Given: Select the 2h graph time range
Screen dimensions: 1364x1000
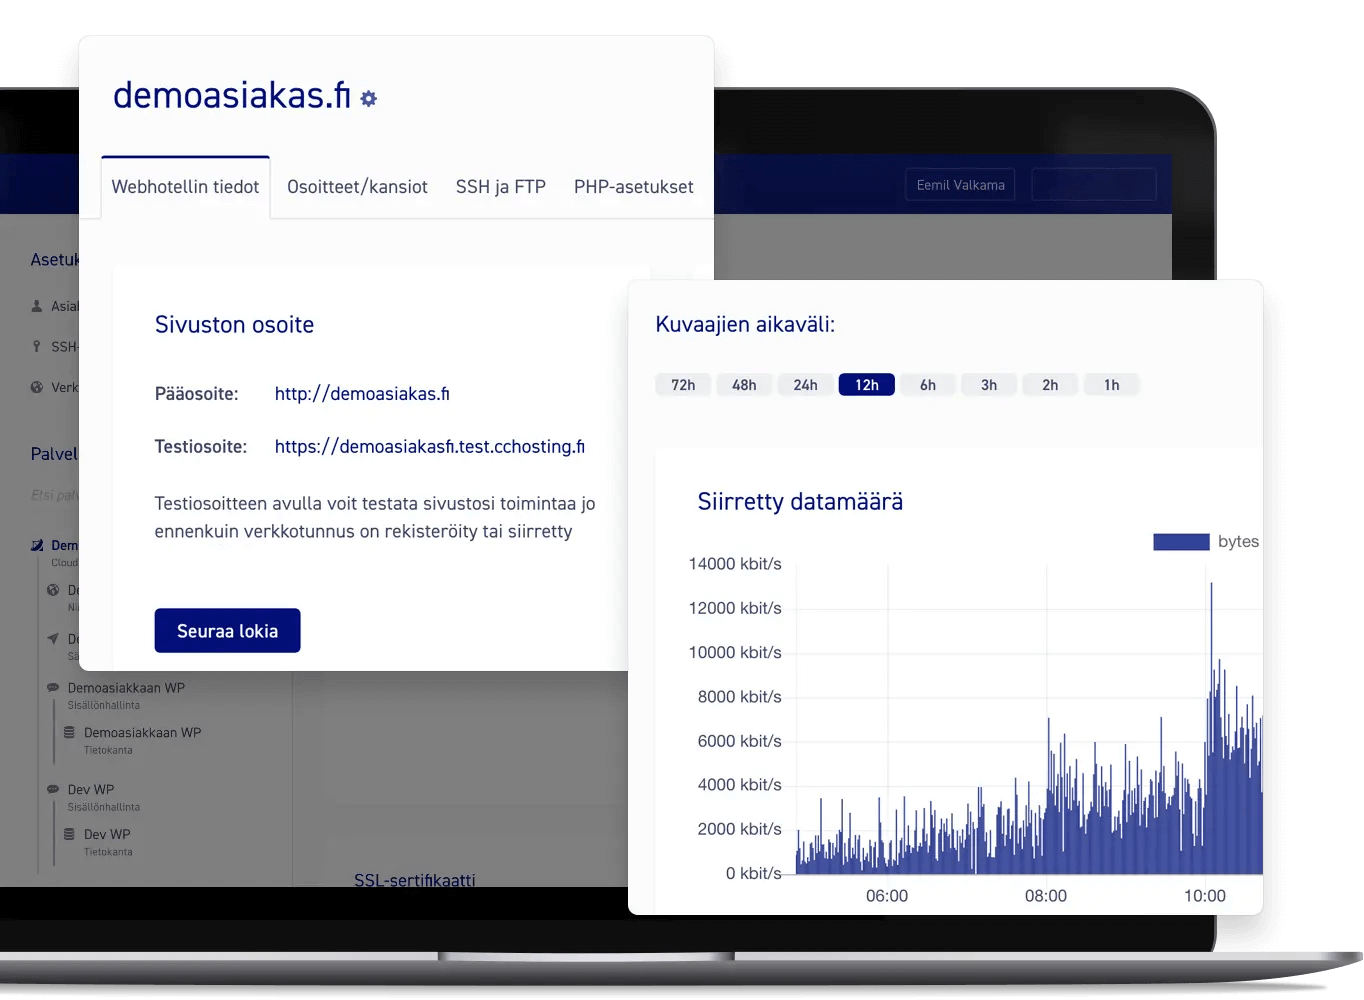Looking at the screenshot, I should [x=1050, y=385].
